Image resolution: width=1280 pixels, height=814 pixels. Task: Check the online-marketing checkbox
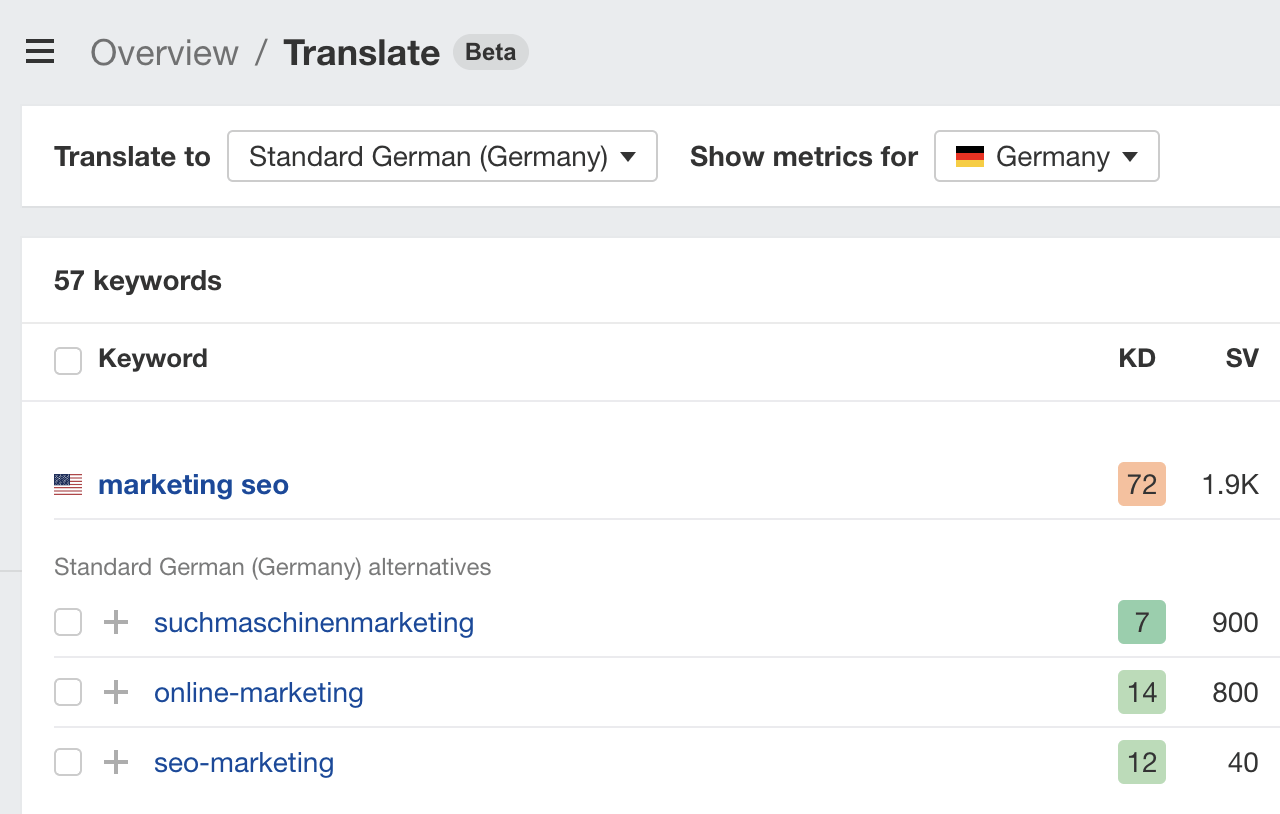67,692
